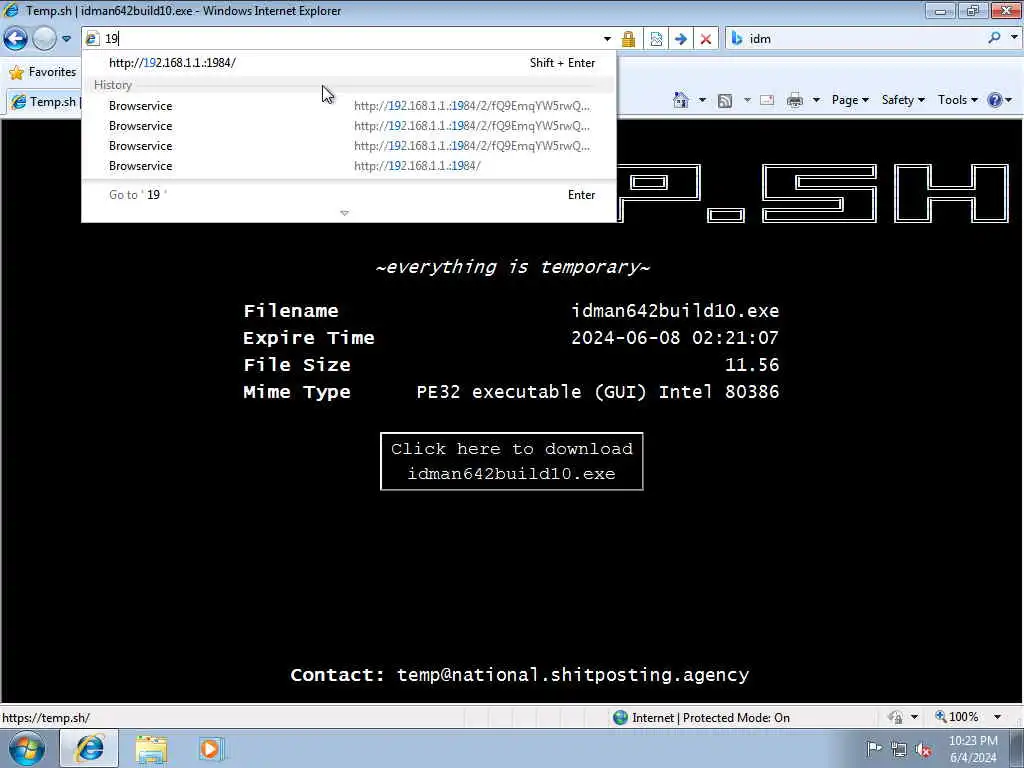Open search provider dropdown arrow
1024x768 pixels.
point(1014,38)
